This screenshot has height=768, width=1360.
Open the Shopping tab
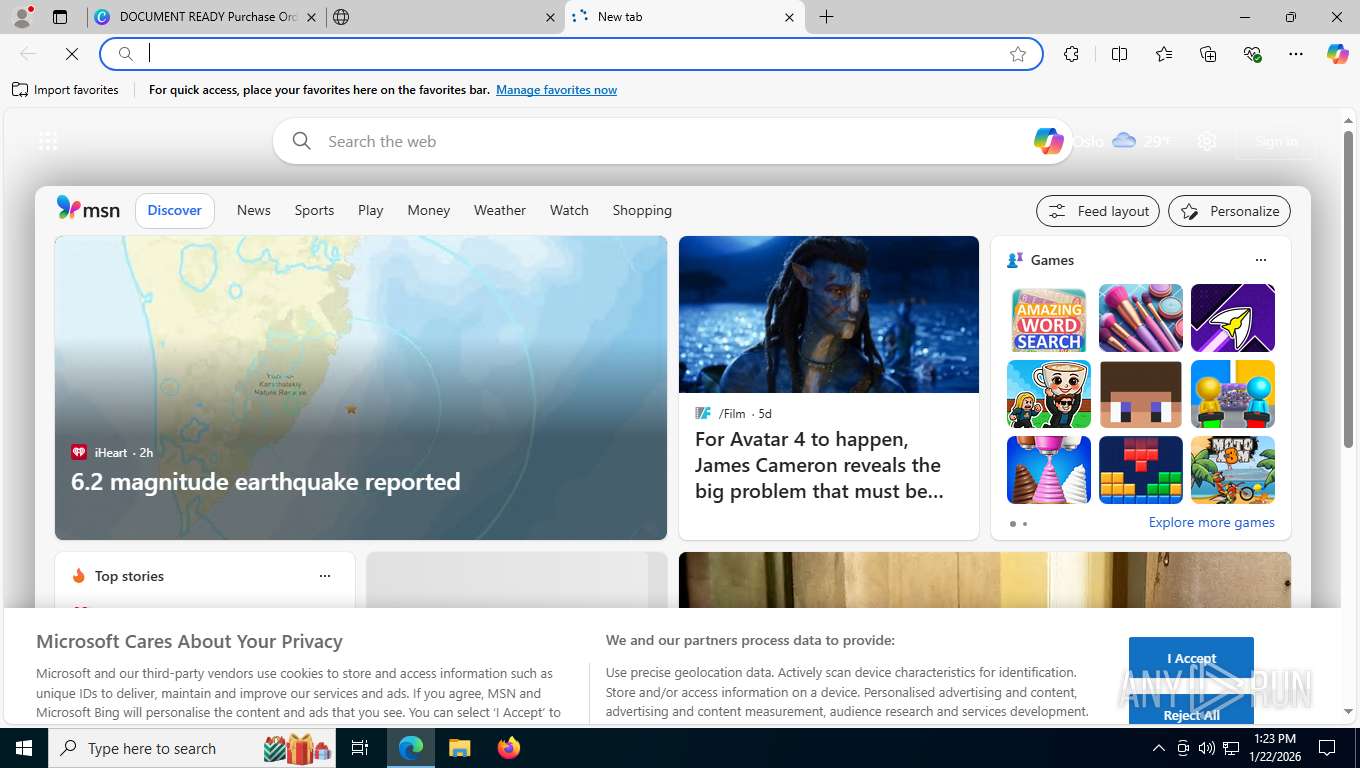coord(642,210)
